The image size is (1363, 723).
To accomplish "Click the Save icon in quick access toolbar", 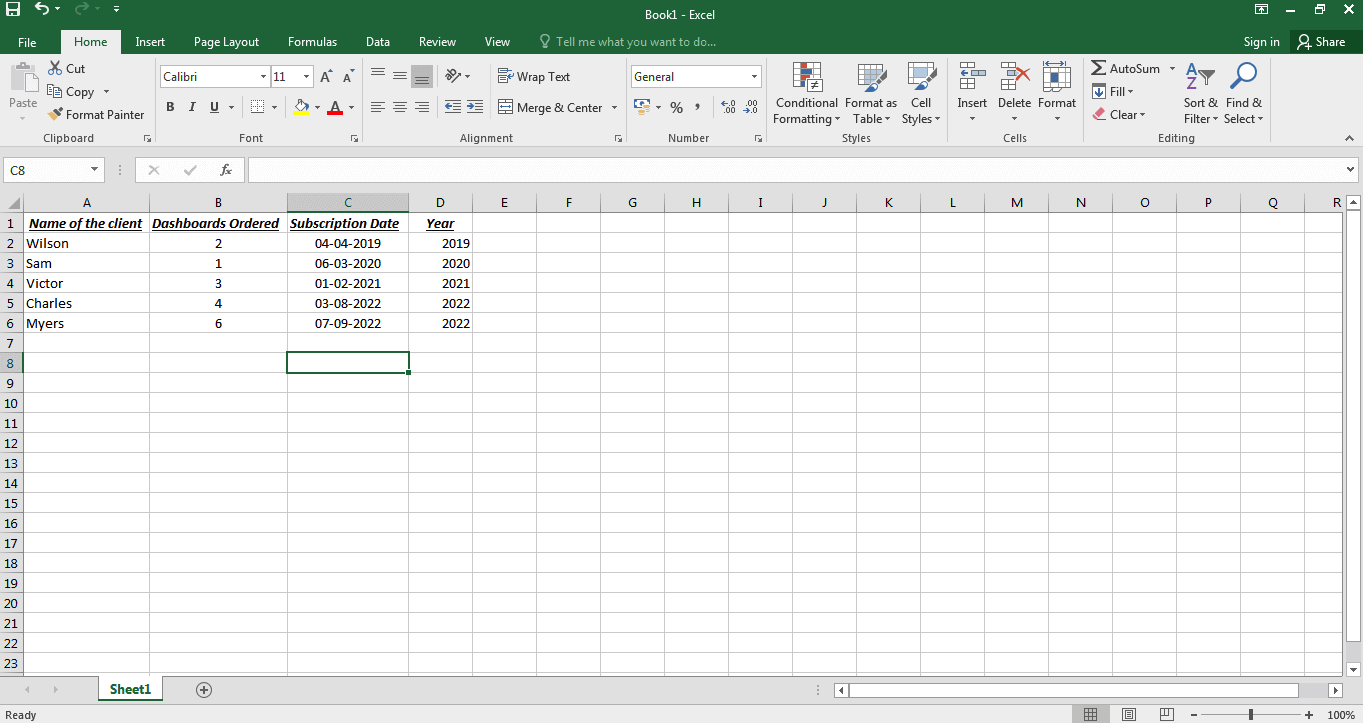I will pyautogui.click(x=13, y=9).
